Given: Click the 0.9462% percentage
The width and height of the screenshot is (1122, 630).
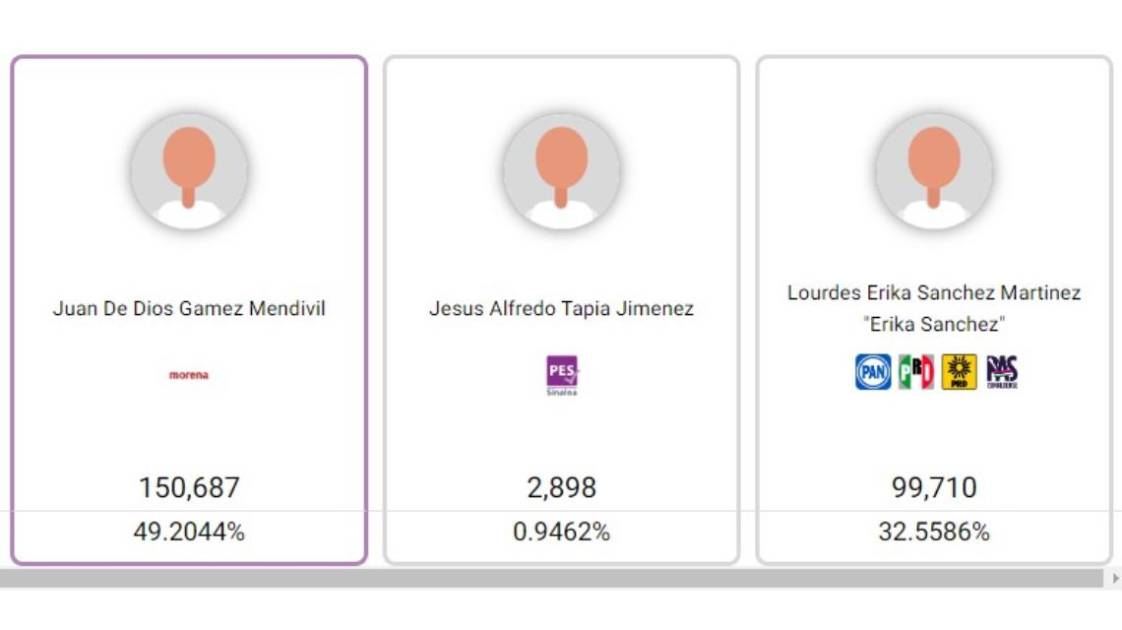Looking at the screenshot, I should coord(561,532).
